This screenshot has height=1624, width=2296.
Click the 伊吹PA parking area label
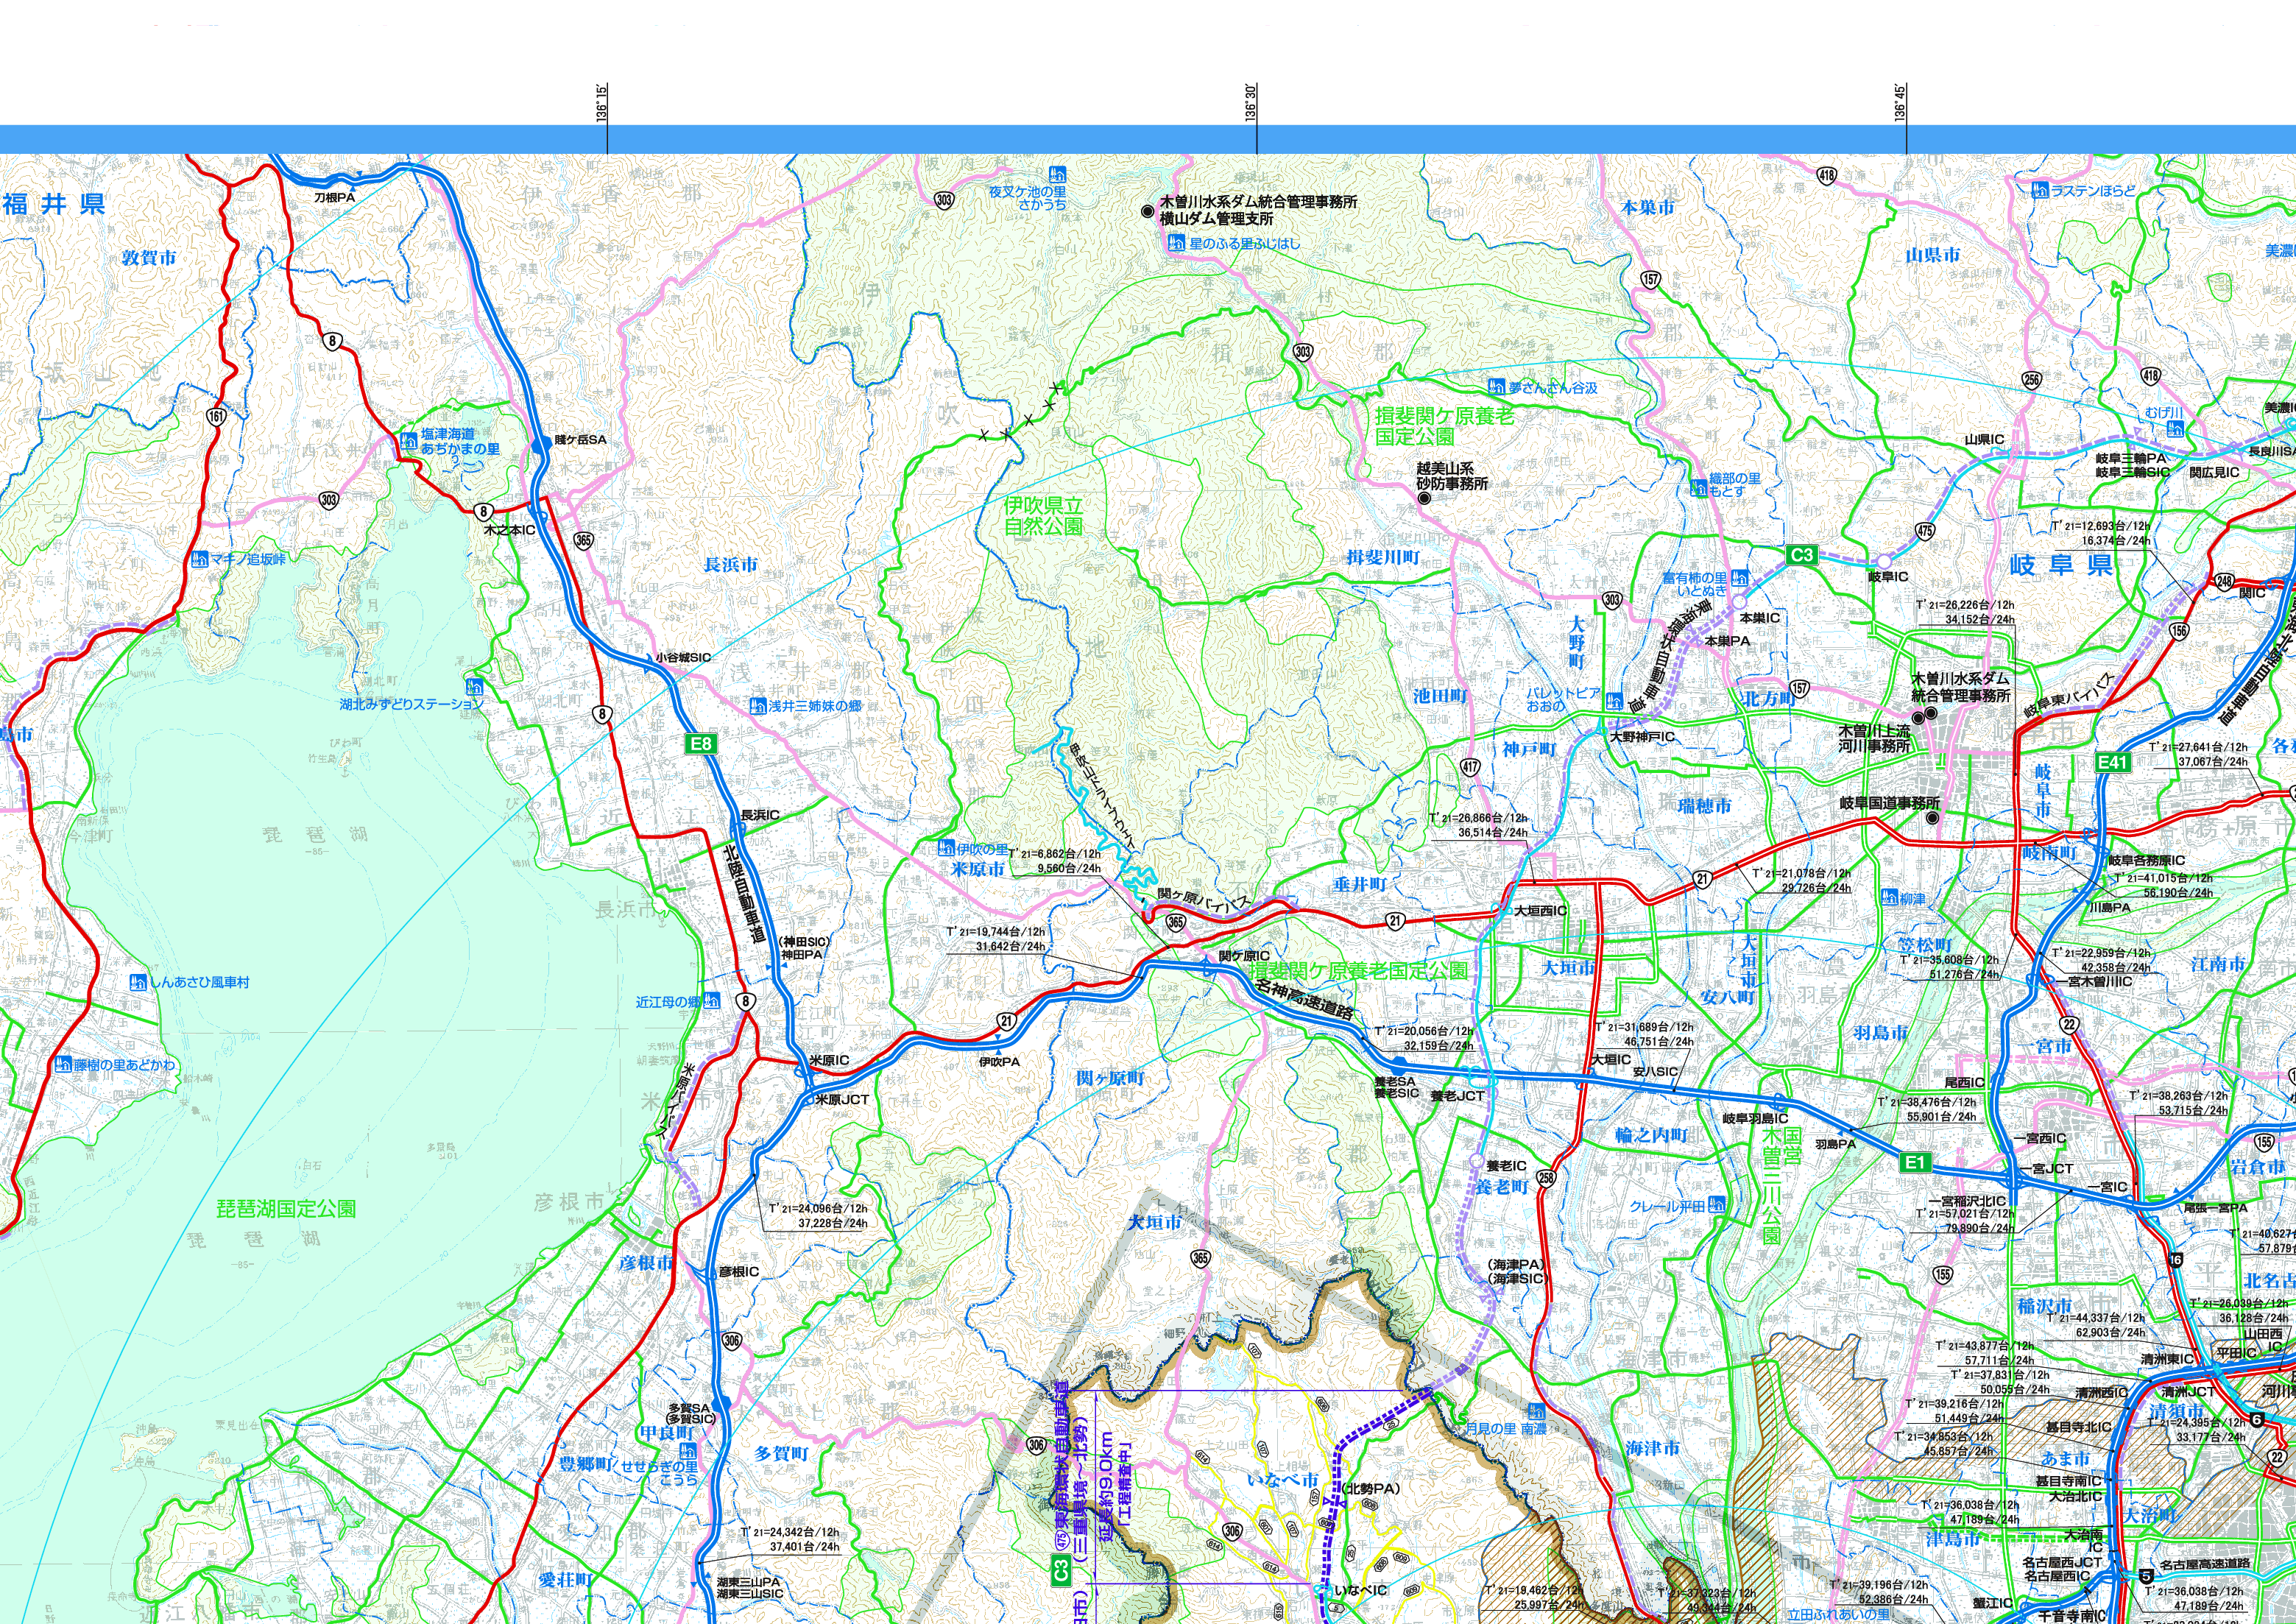[x=999, y=1061]
